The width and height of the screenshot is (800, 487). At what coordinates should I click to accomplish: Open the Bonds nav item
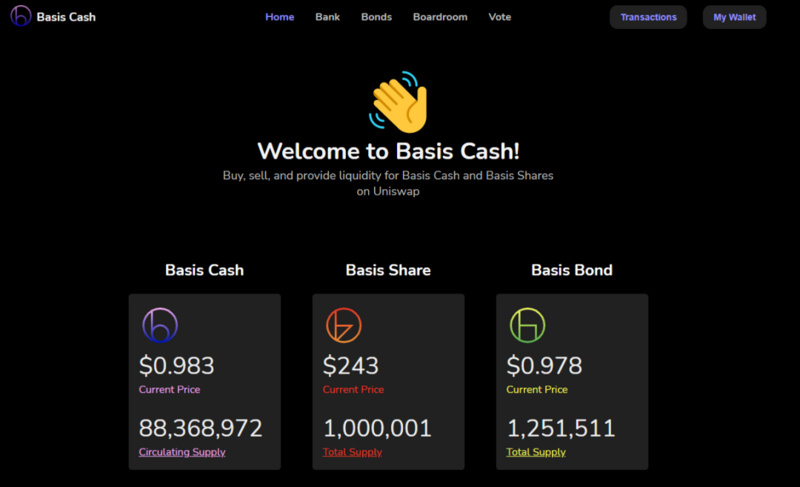coord(377,17)
